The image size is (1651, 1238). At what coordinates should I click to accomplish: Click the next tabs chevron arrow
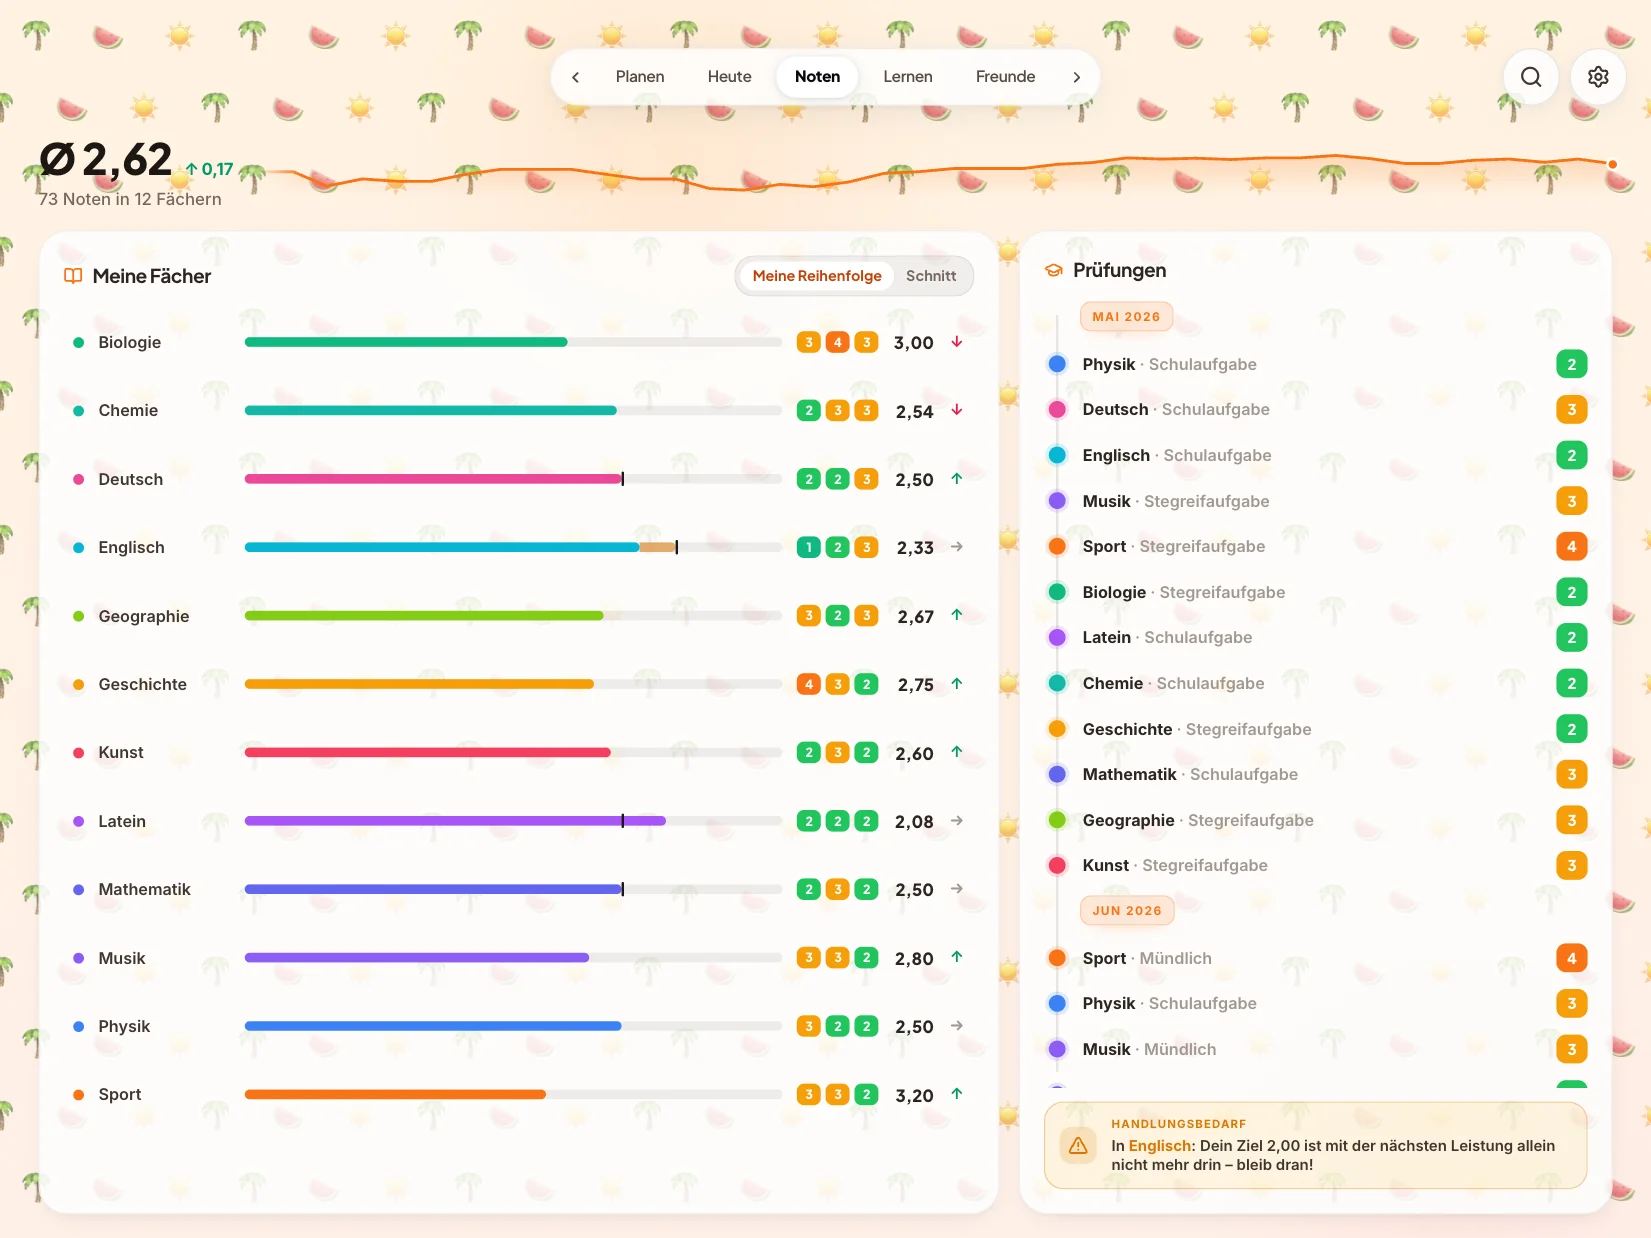[1076, 77]
